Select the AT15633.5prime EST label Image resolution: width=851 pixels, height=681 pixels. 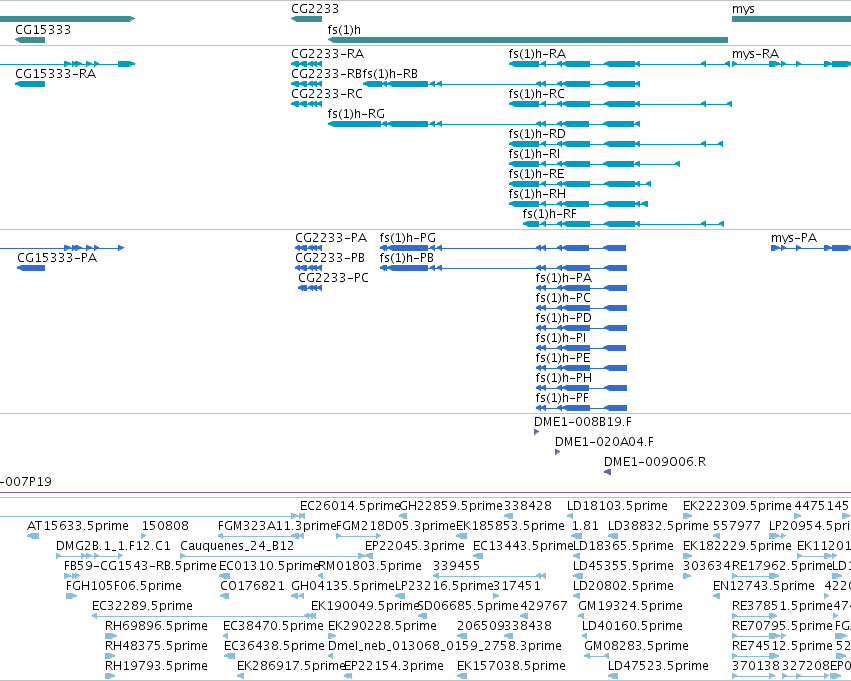[x=78, y=526]
